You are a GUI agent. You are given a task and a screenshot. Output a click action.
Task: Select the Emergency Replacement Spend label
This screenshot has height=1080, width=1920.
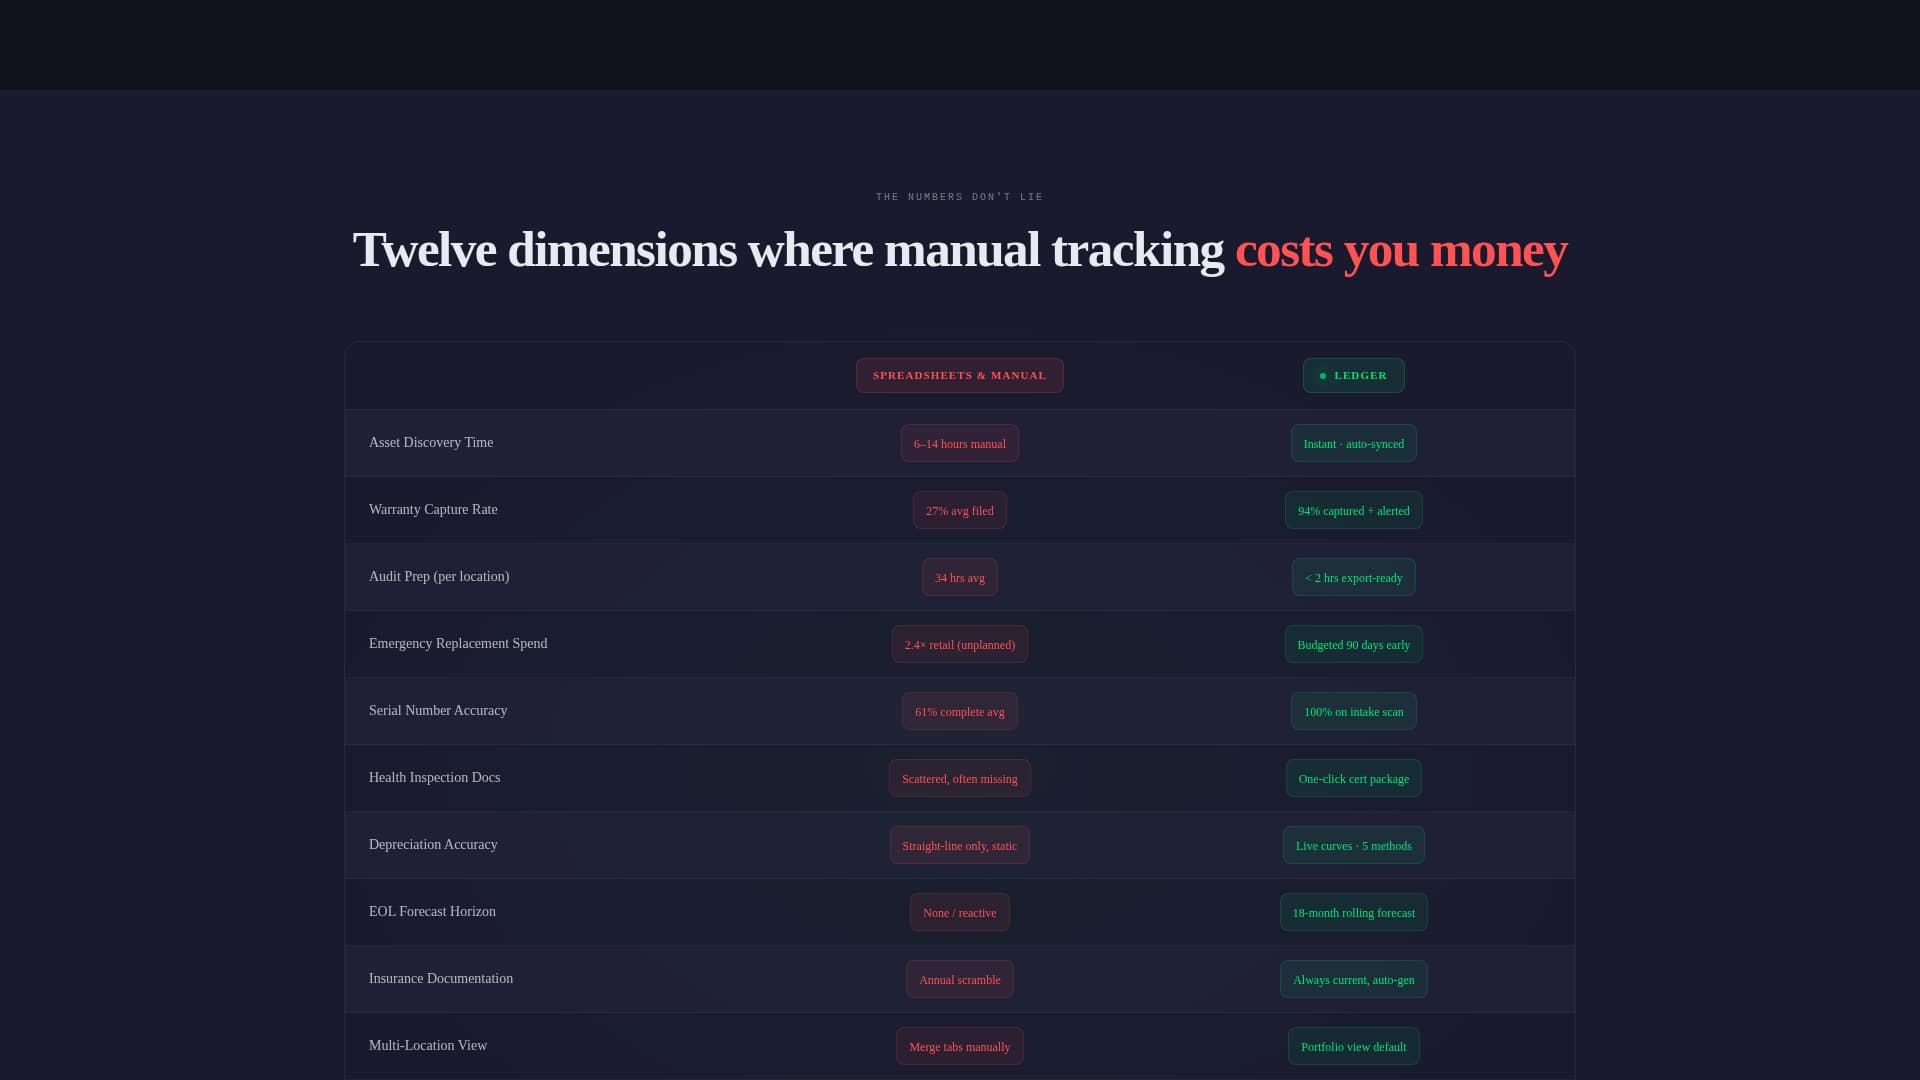point(458,644)
